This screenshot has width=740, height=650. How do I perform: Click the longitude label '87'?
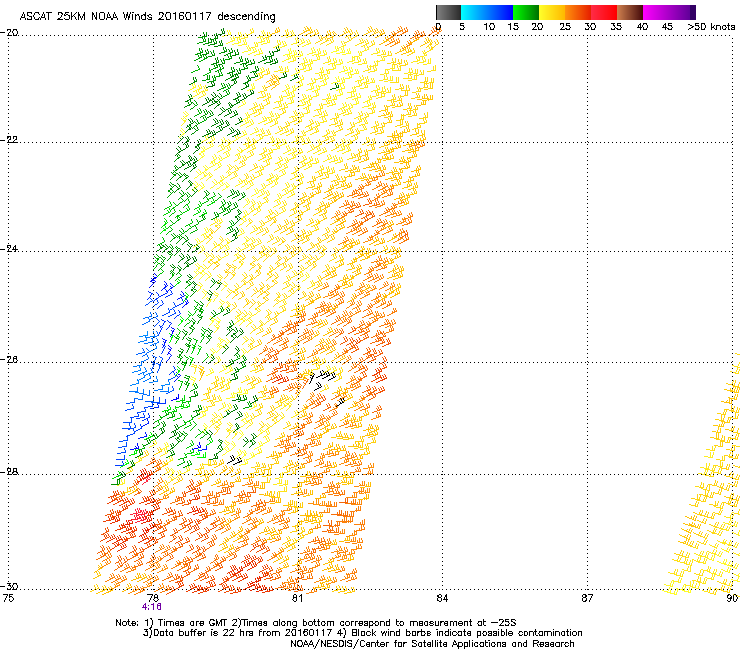click(587, 598)
